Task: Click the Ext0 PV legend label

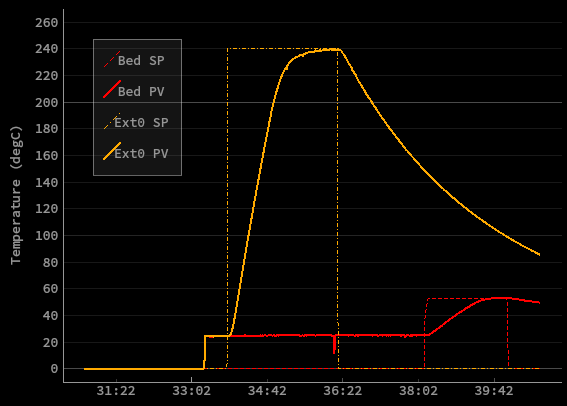Action: (141, 154)
